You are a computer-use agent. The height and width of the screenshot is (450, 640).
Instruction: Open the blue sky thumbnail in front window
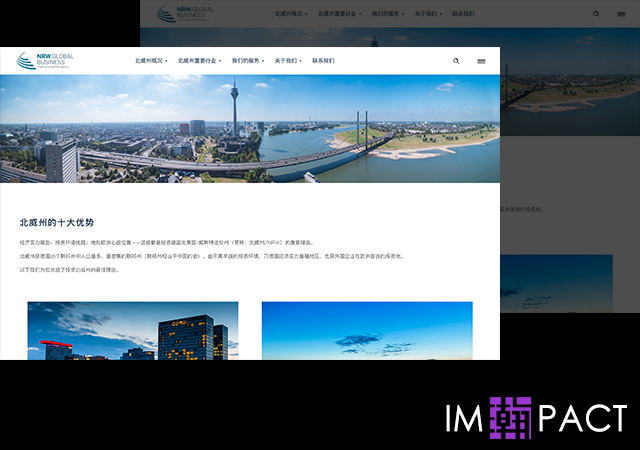pos(367,331)
